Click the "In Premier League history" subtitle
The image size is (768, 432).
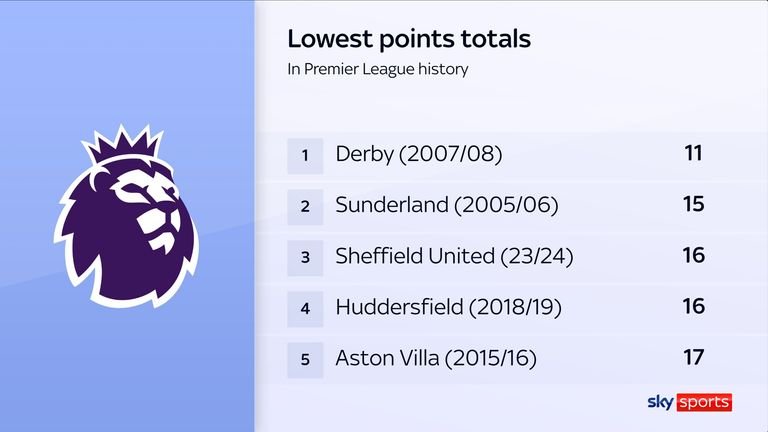378,70
